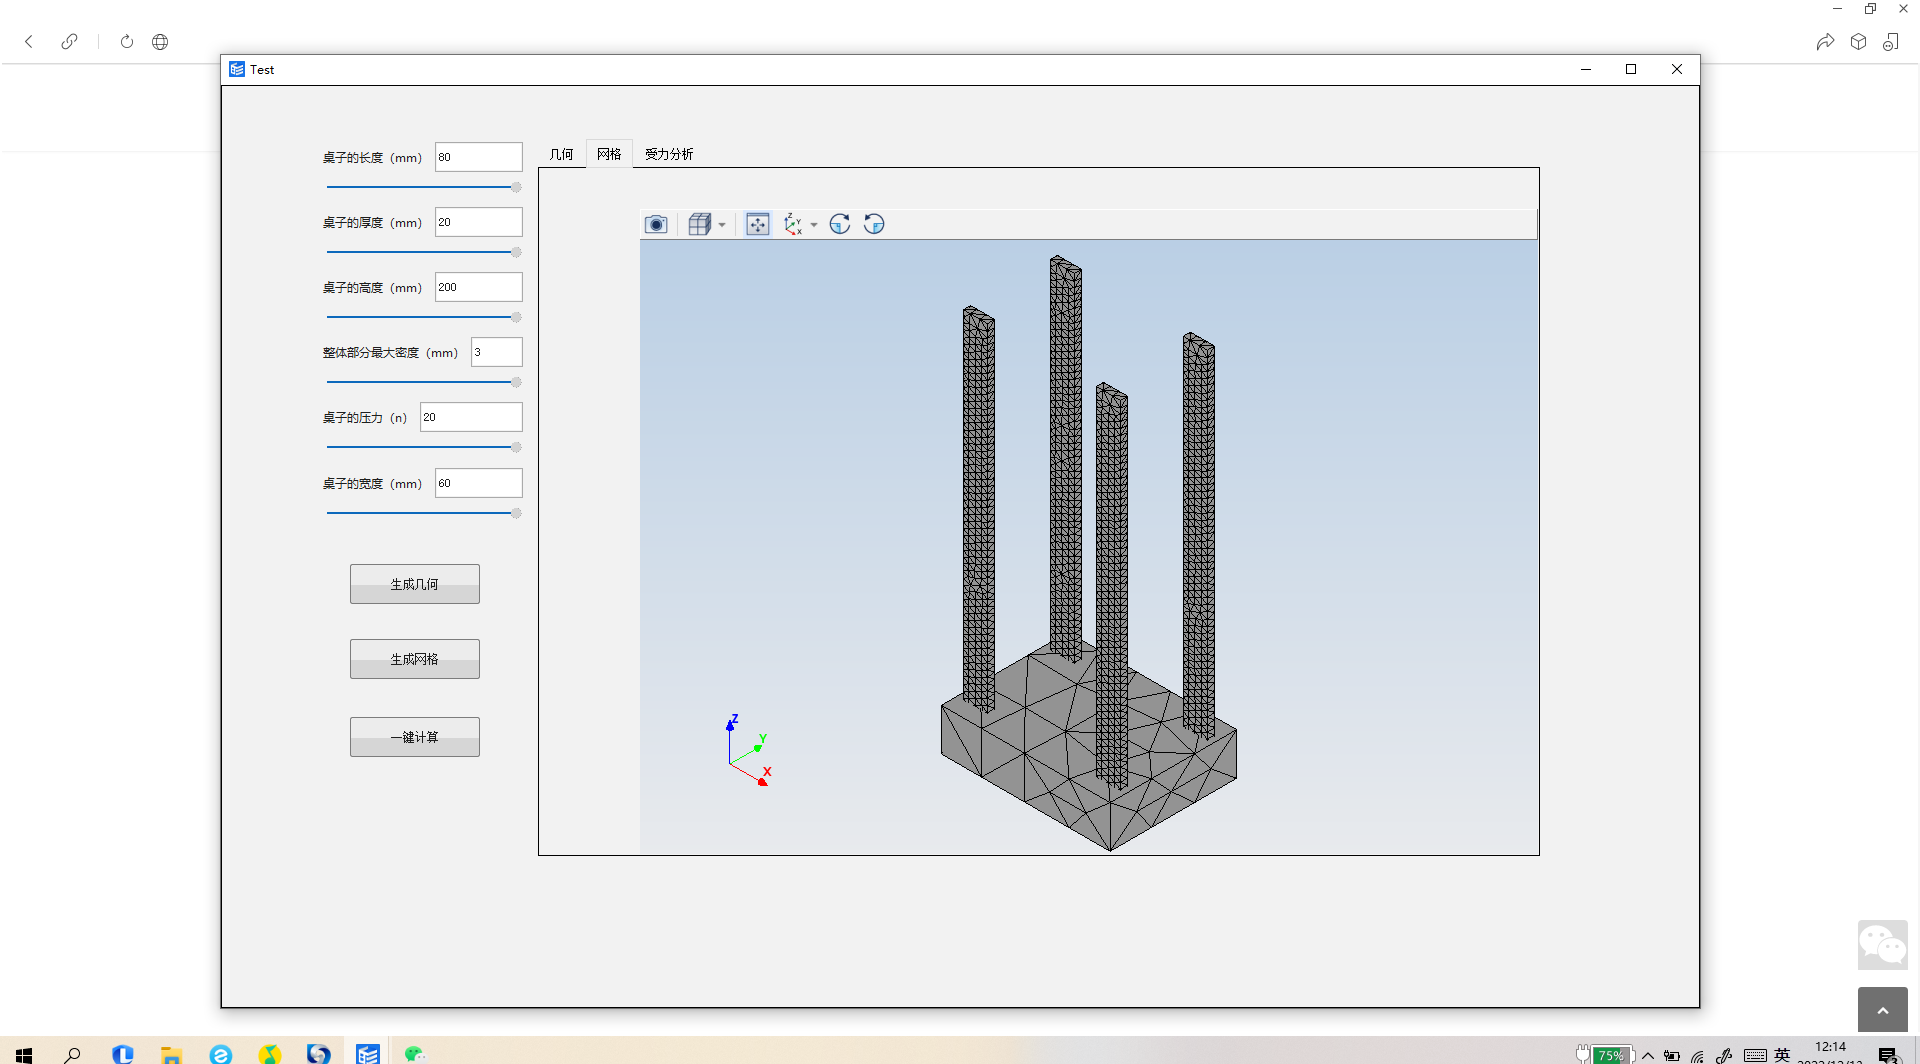Click the 桌子的长度 input field
The height and width of the screenshot is (1064, 1920).
479,157
